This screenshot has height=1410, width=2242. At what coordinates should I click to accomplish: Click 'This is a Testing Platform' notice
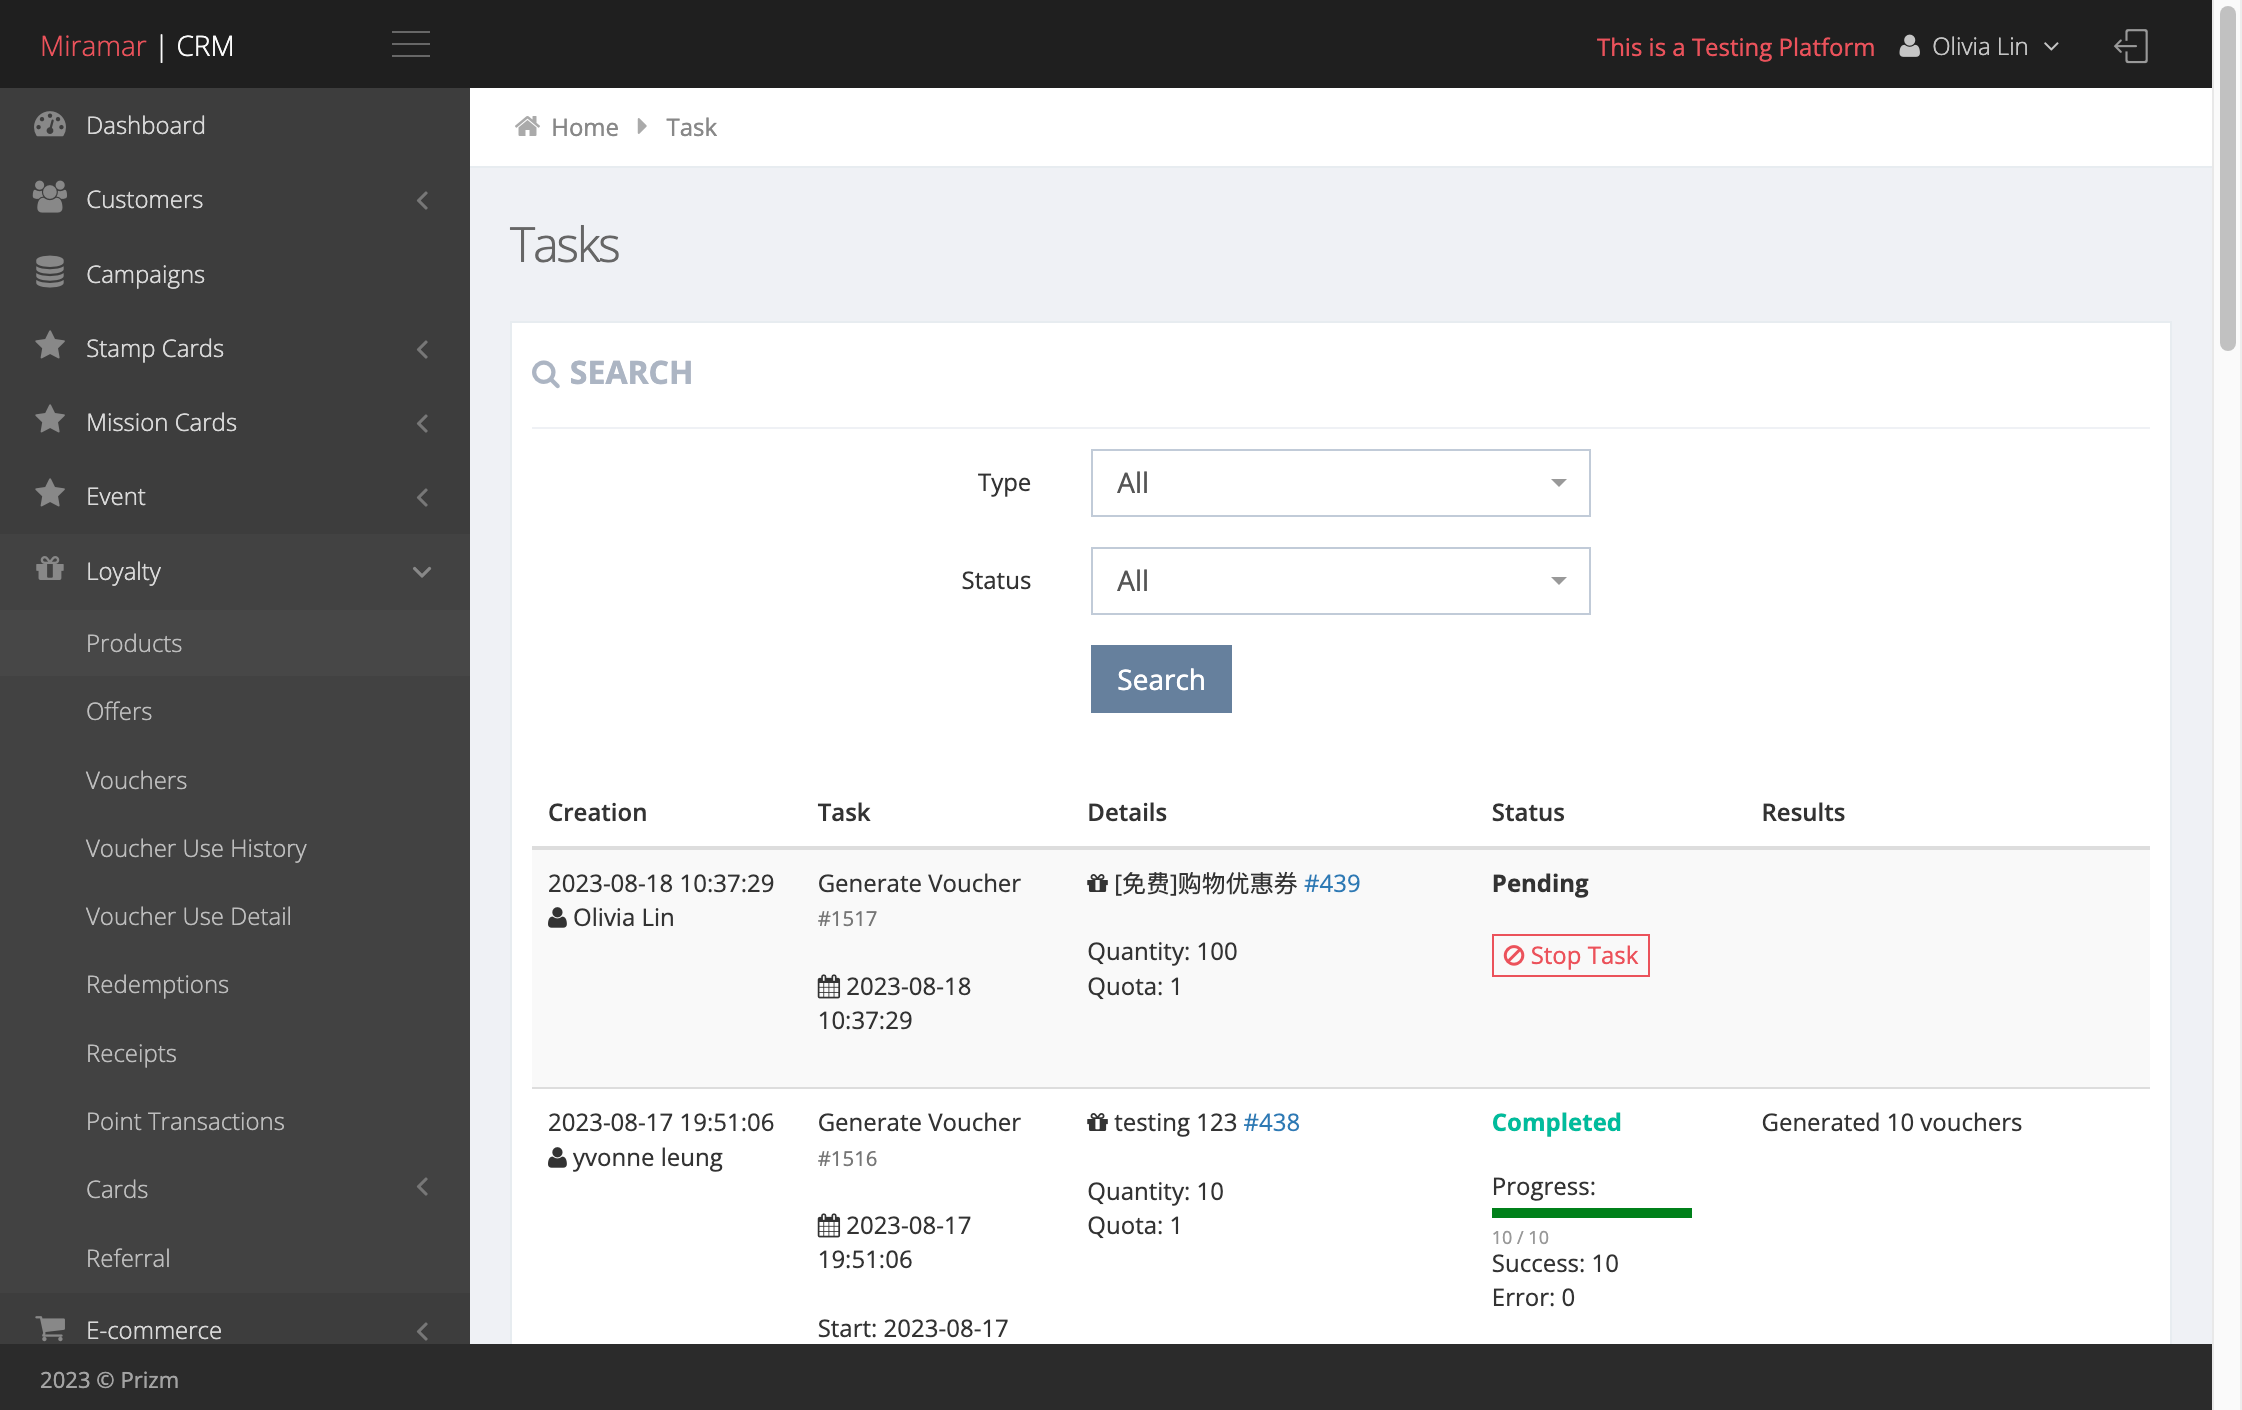coord(1735,47)
